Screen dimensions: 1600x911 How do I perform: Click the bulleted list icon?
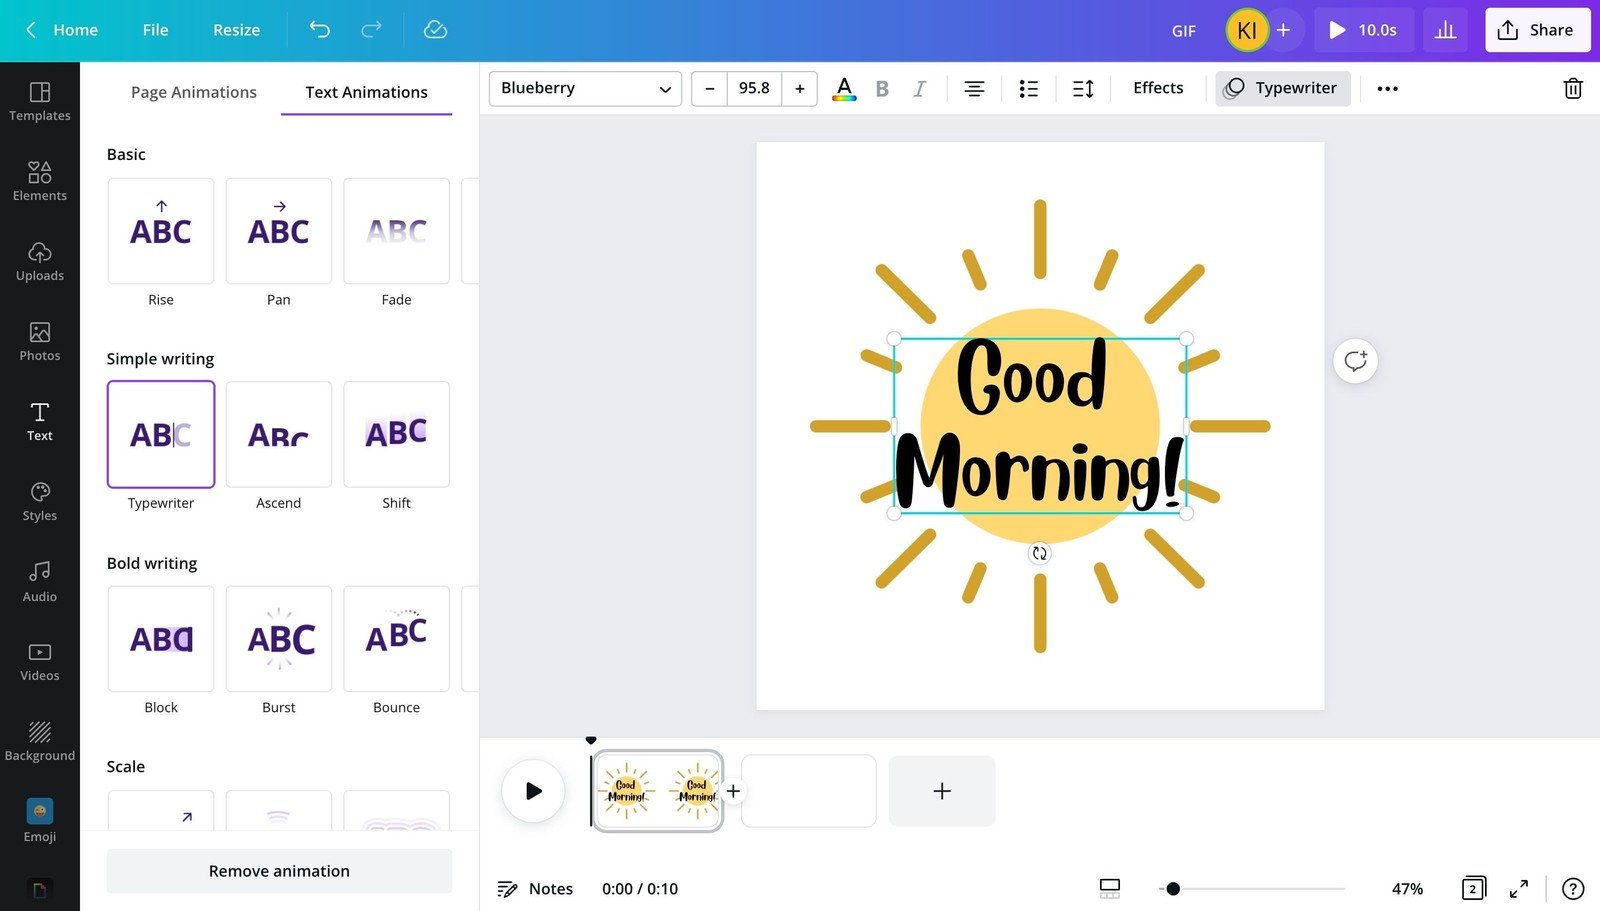[1028, 89]
